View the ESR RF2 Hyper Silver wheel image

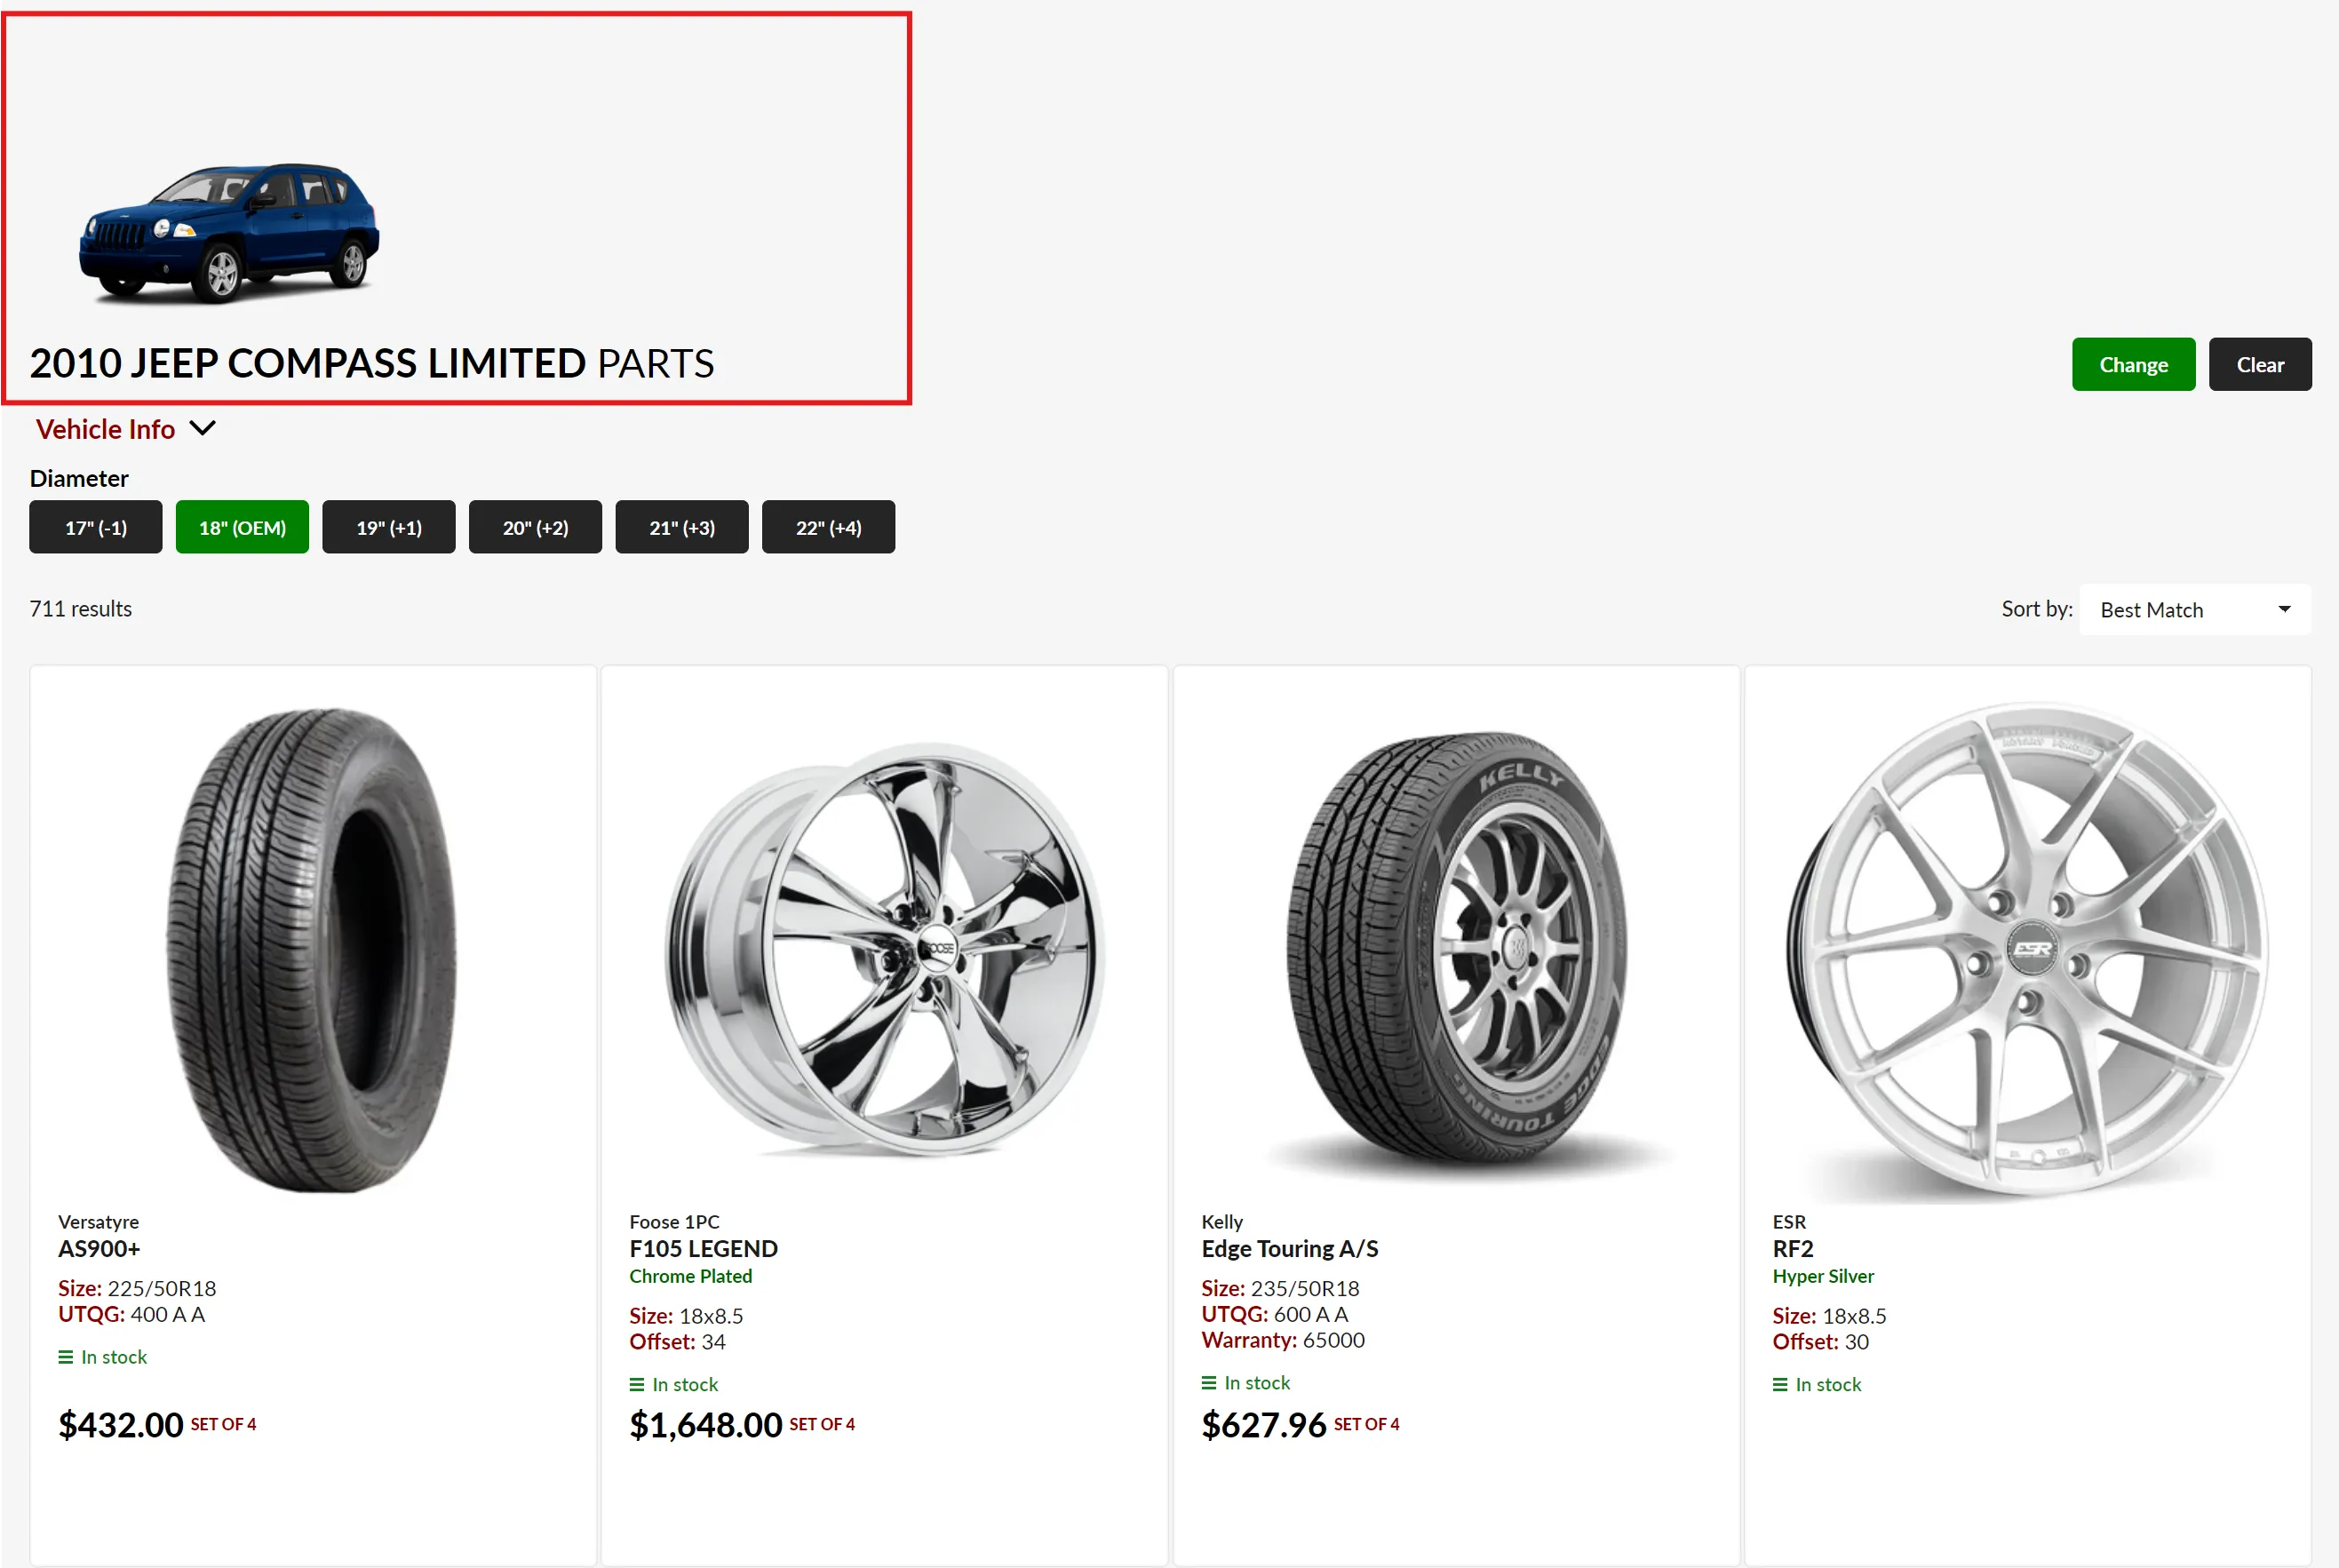tap(2028, 950)
